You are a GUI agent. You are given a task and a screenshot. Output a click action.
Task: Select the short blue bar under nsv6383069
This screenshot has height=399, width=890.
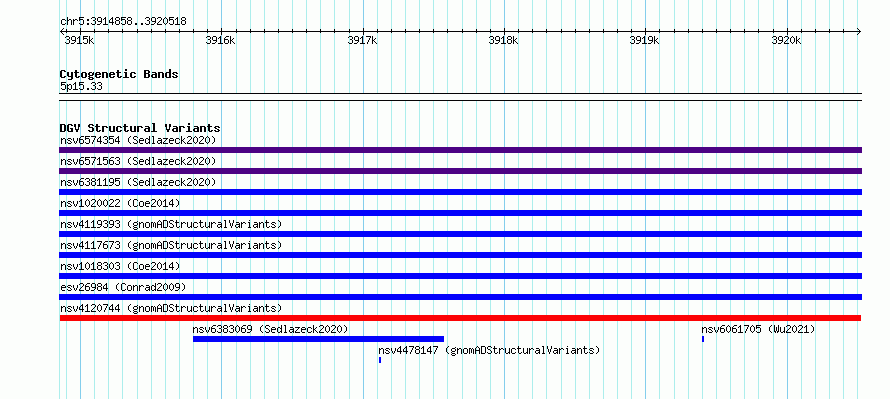[318, 339]
